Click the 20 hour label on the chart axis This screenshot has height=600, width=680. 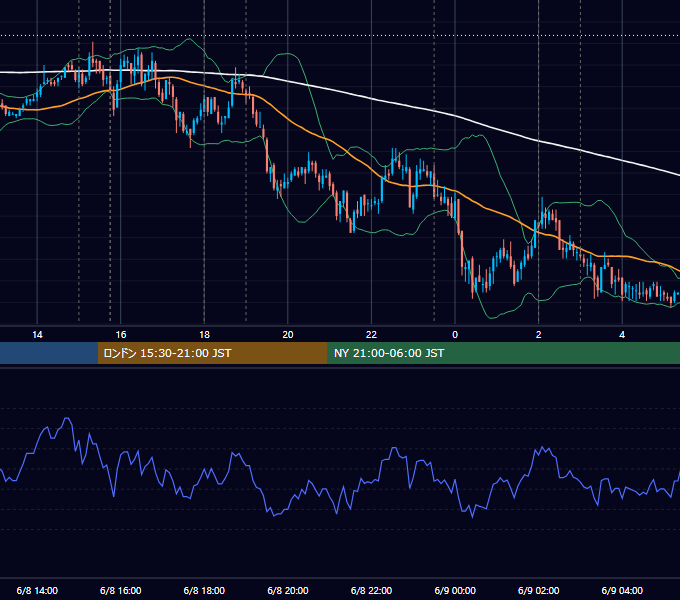click(288, 335)
